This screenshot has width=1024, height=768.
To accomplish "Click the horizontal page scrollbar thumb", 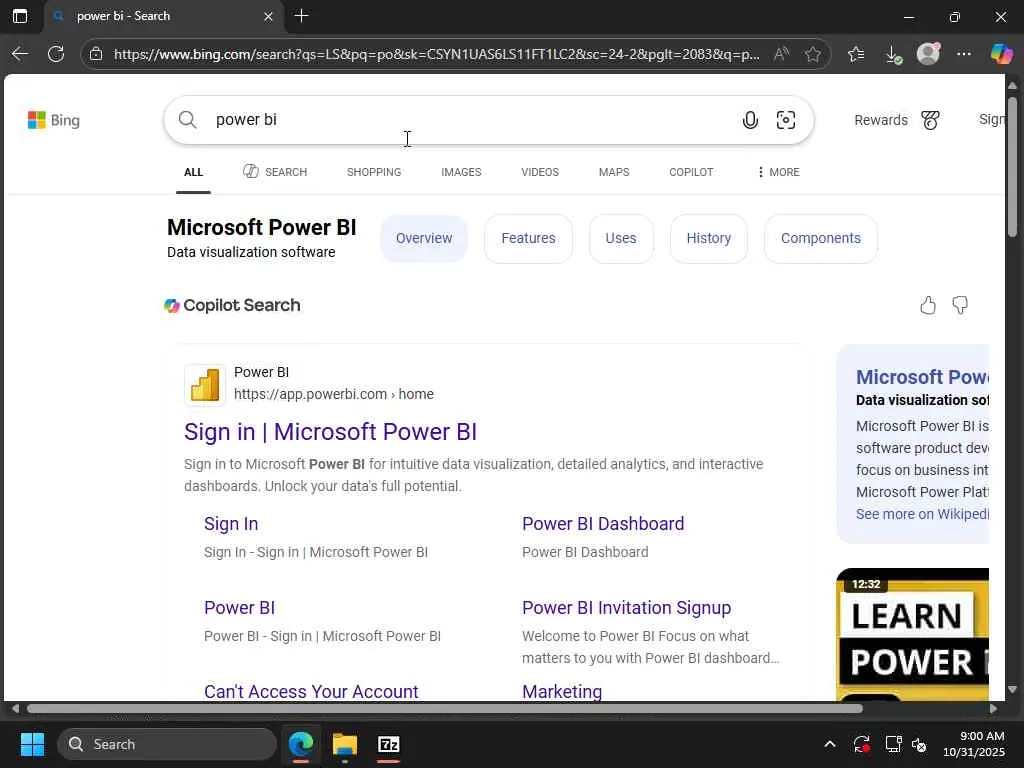I will point(445,709).
